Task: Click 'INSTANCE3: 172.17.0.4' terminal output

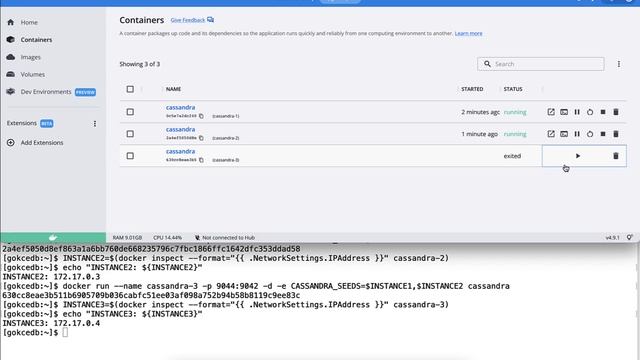Action: pyautogui.click(x=51, y=323)
